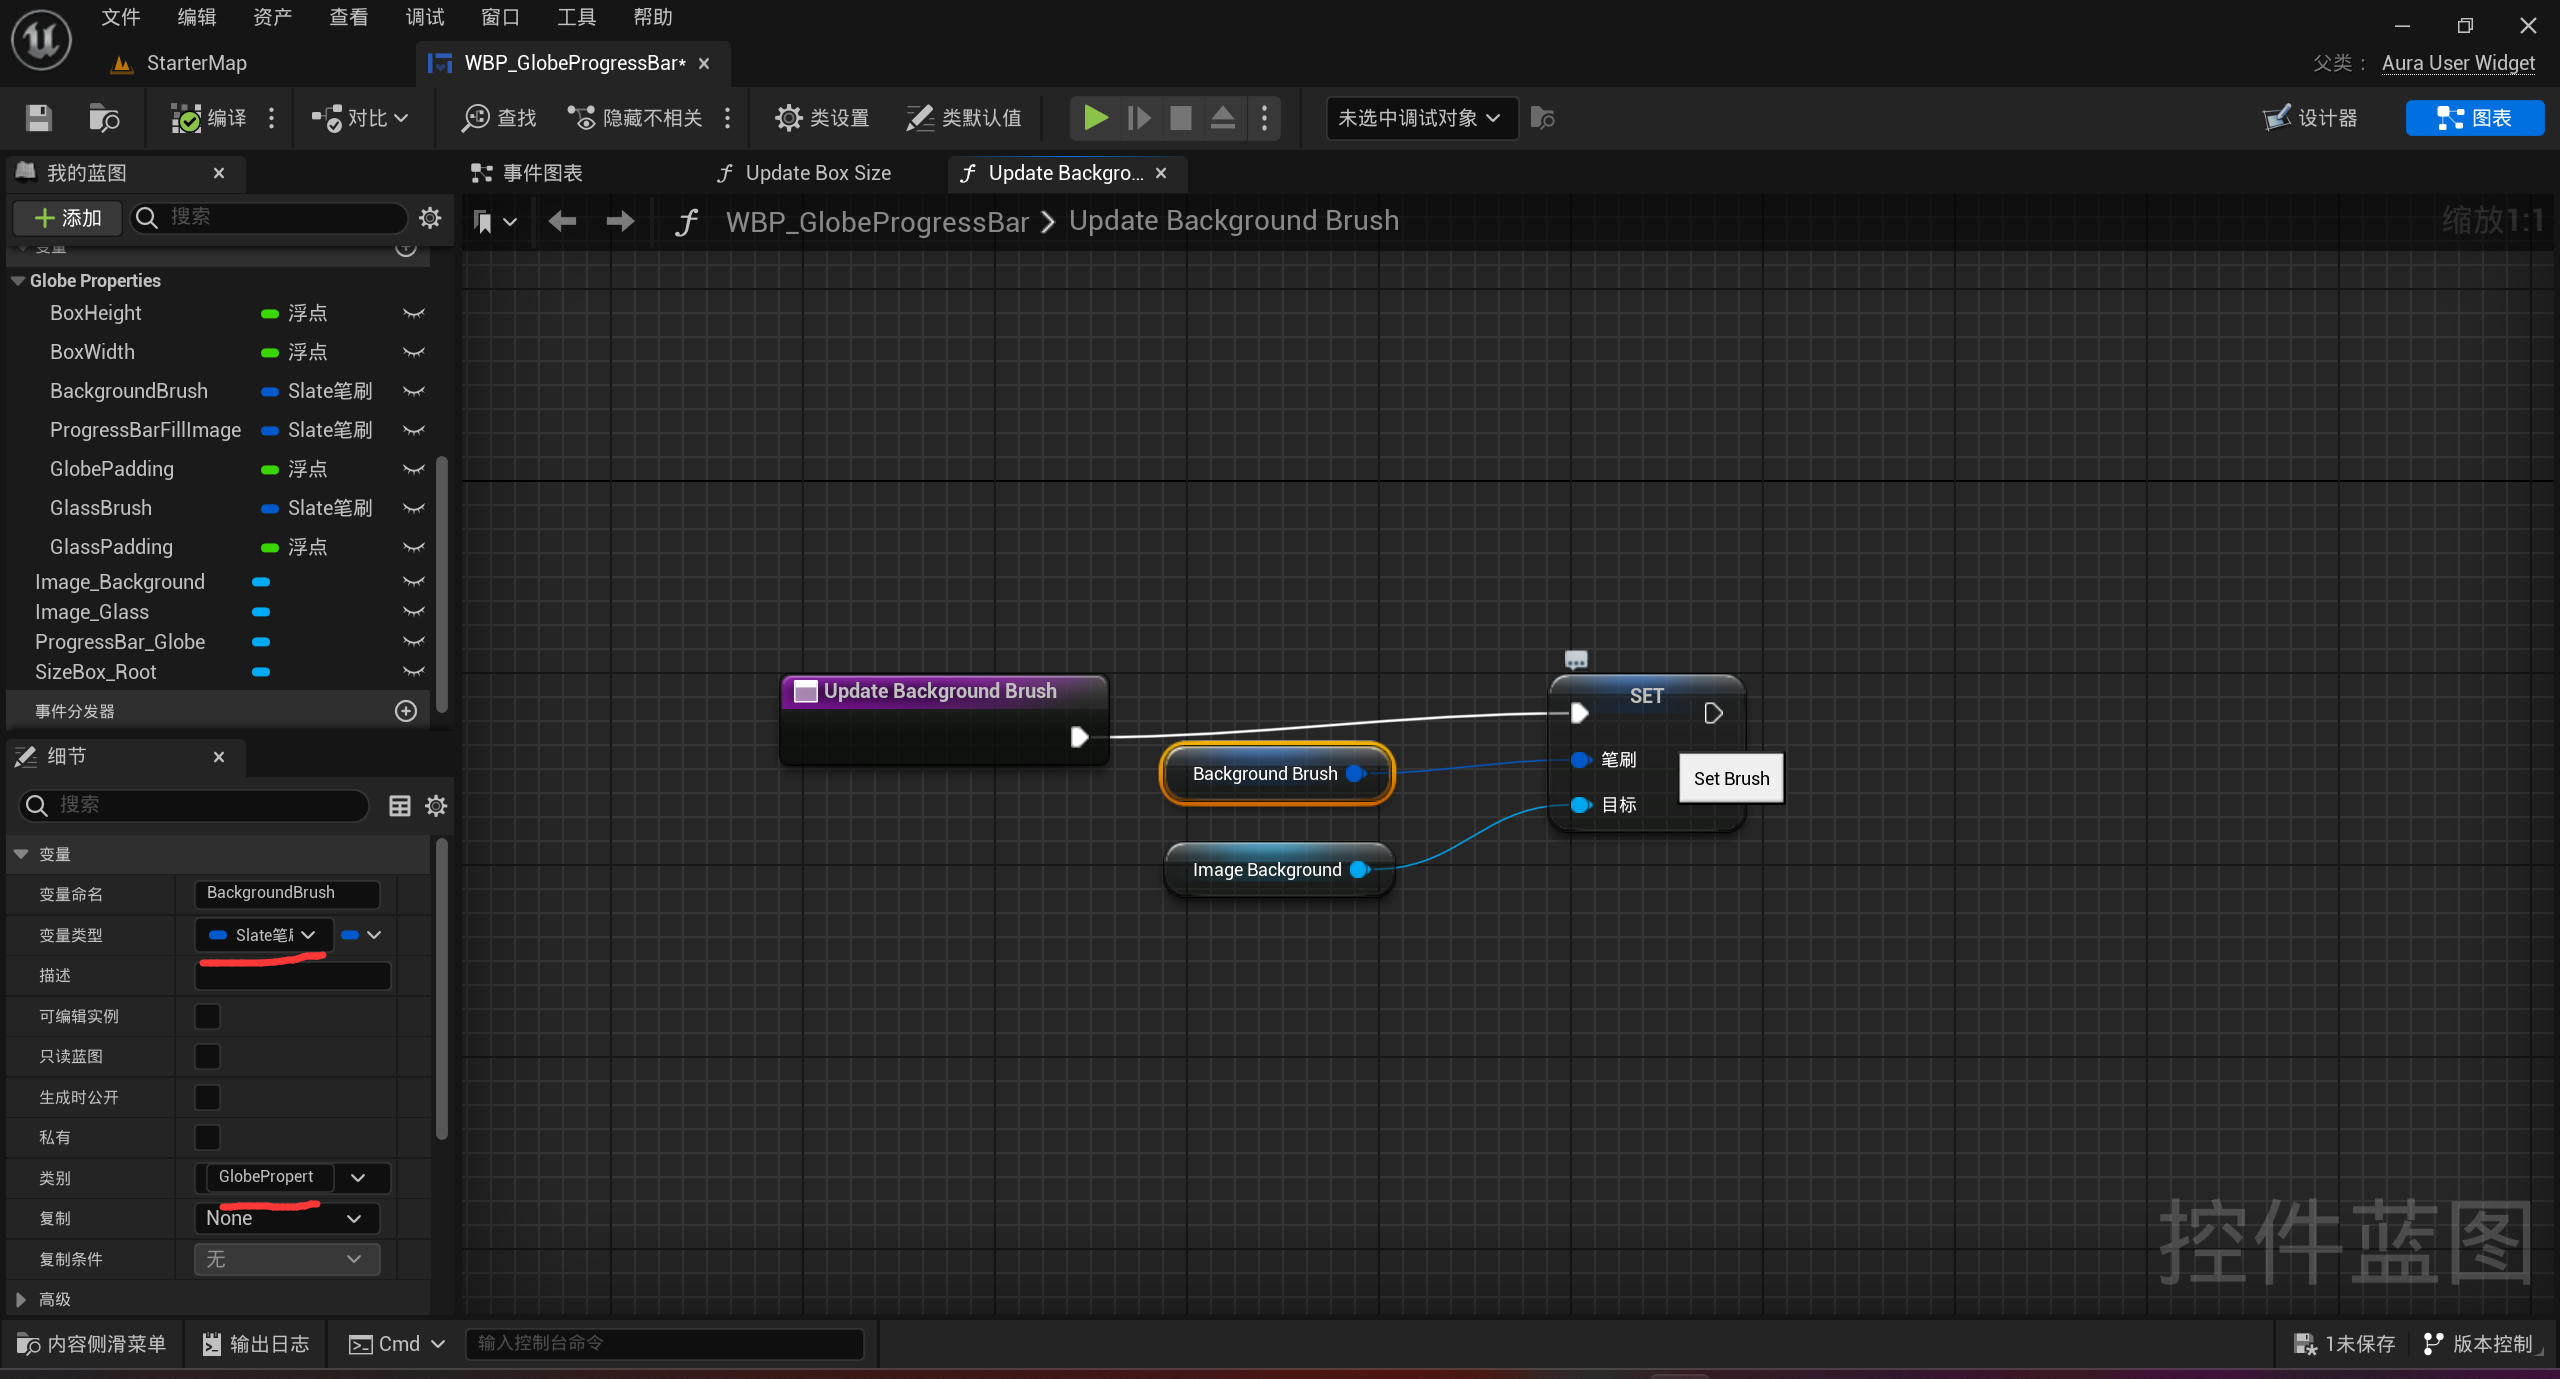Screen dimensions: 2560x1379
Task: Navigate forward in graph history
Action: (x=620, y=221)
